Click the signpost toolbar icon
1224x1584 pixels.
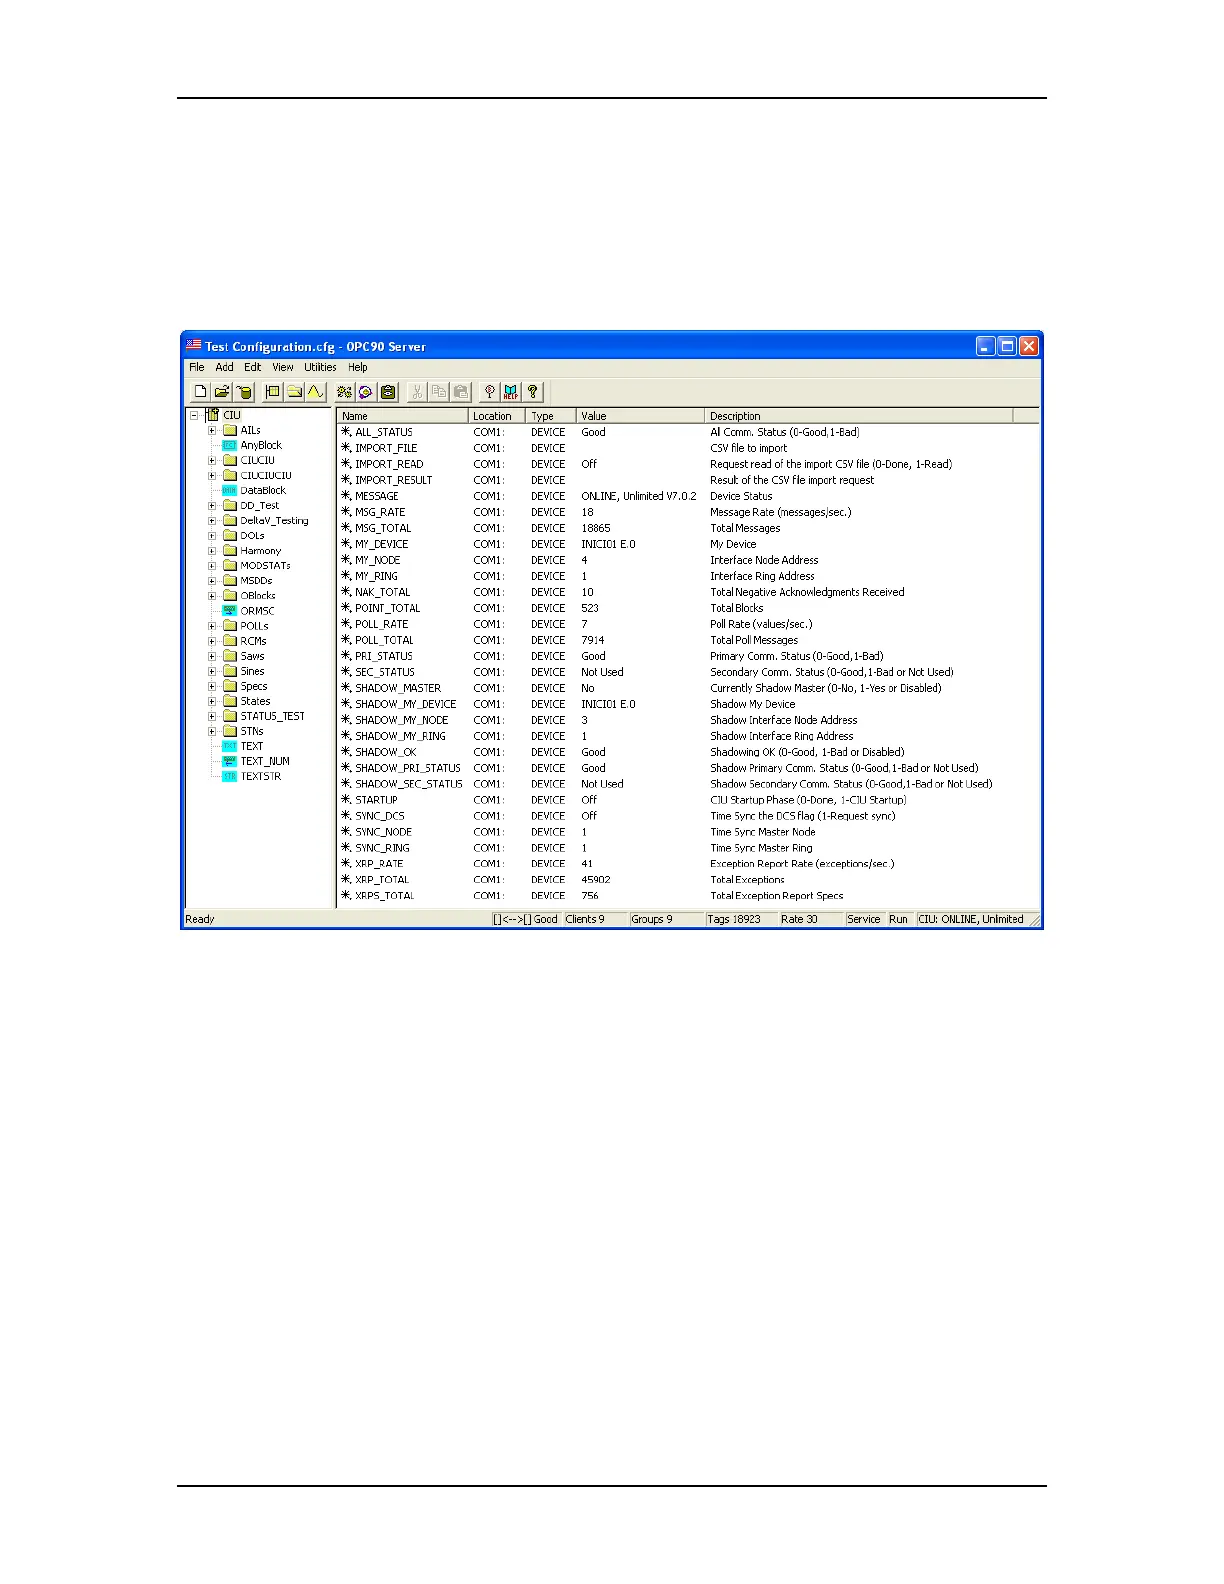tap(489, 392)
